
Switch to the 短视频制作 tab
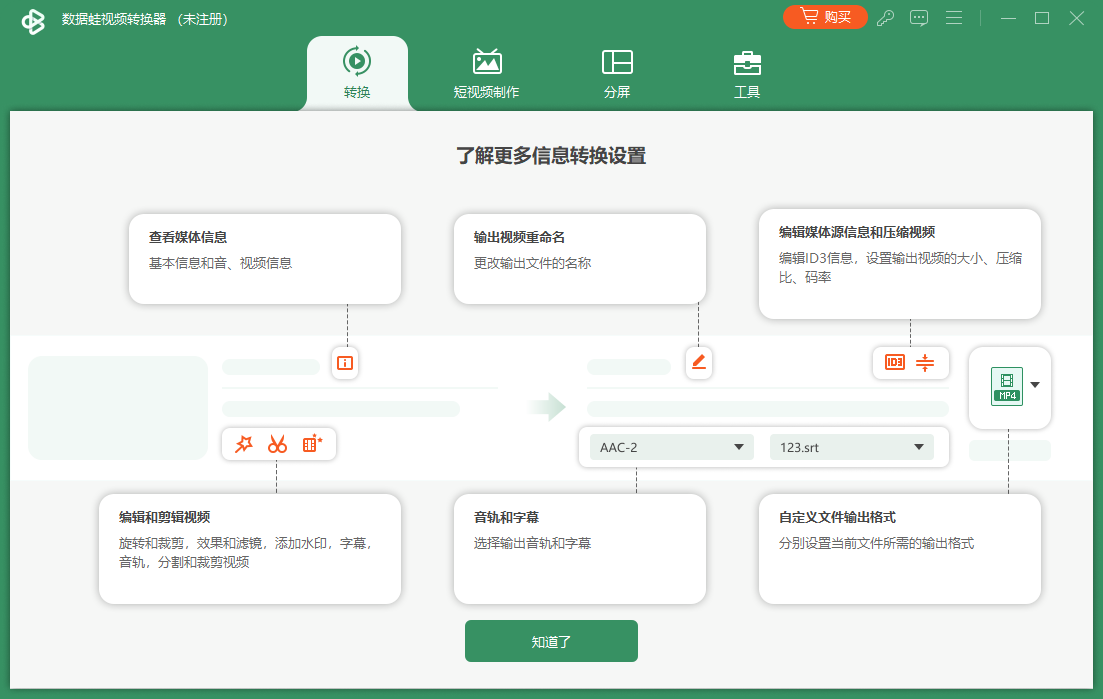487,72
